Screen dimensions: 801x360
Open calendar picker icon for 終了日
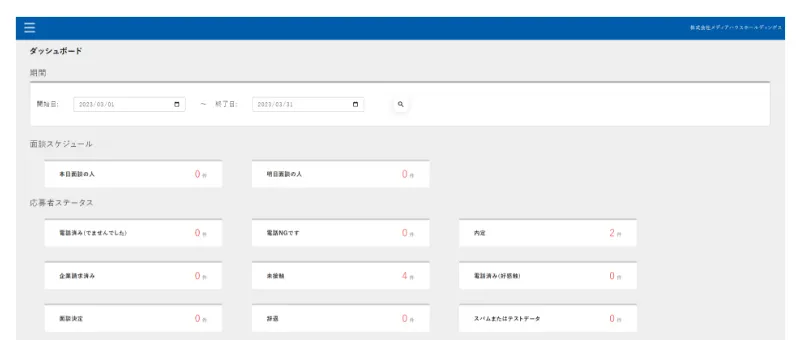356,104
